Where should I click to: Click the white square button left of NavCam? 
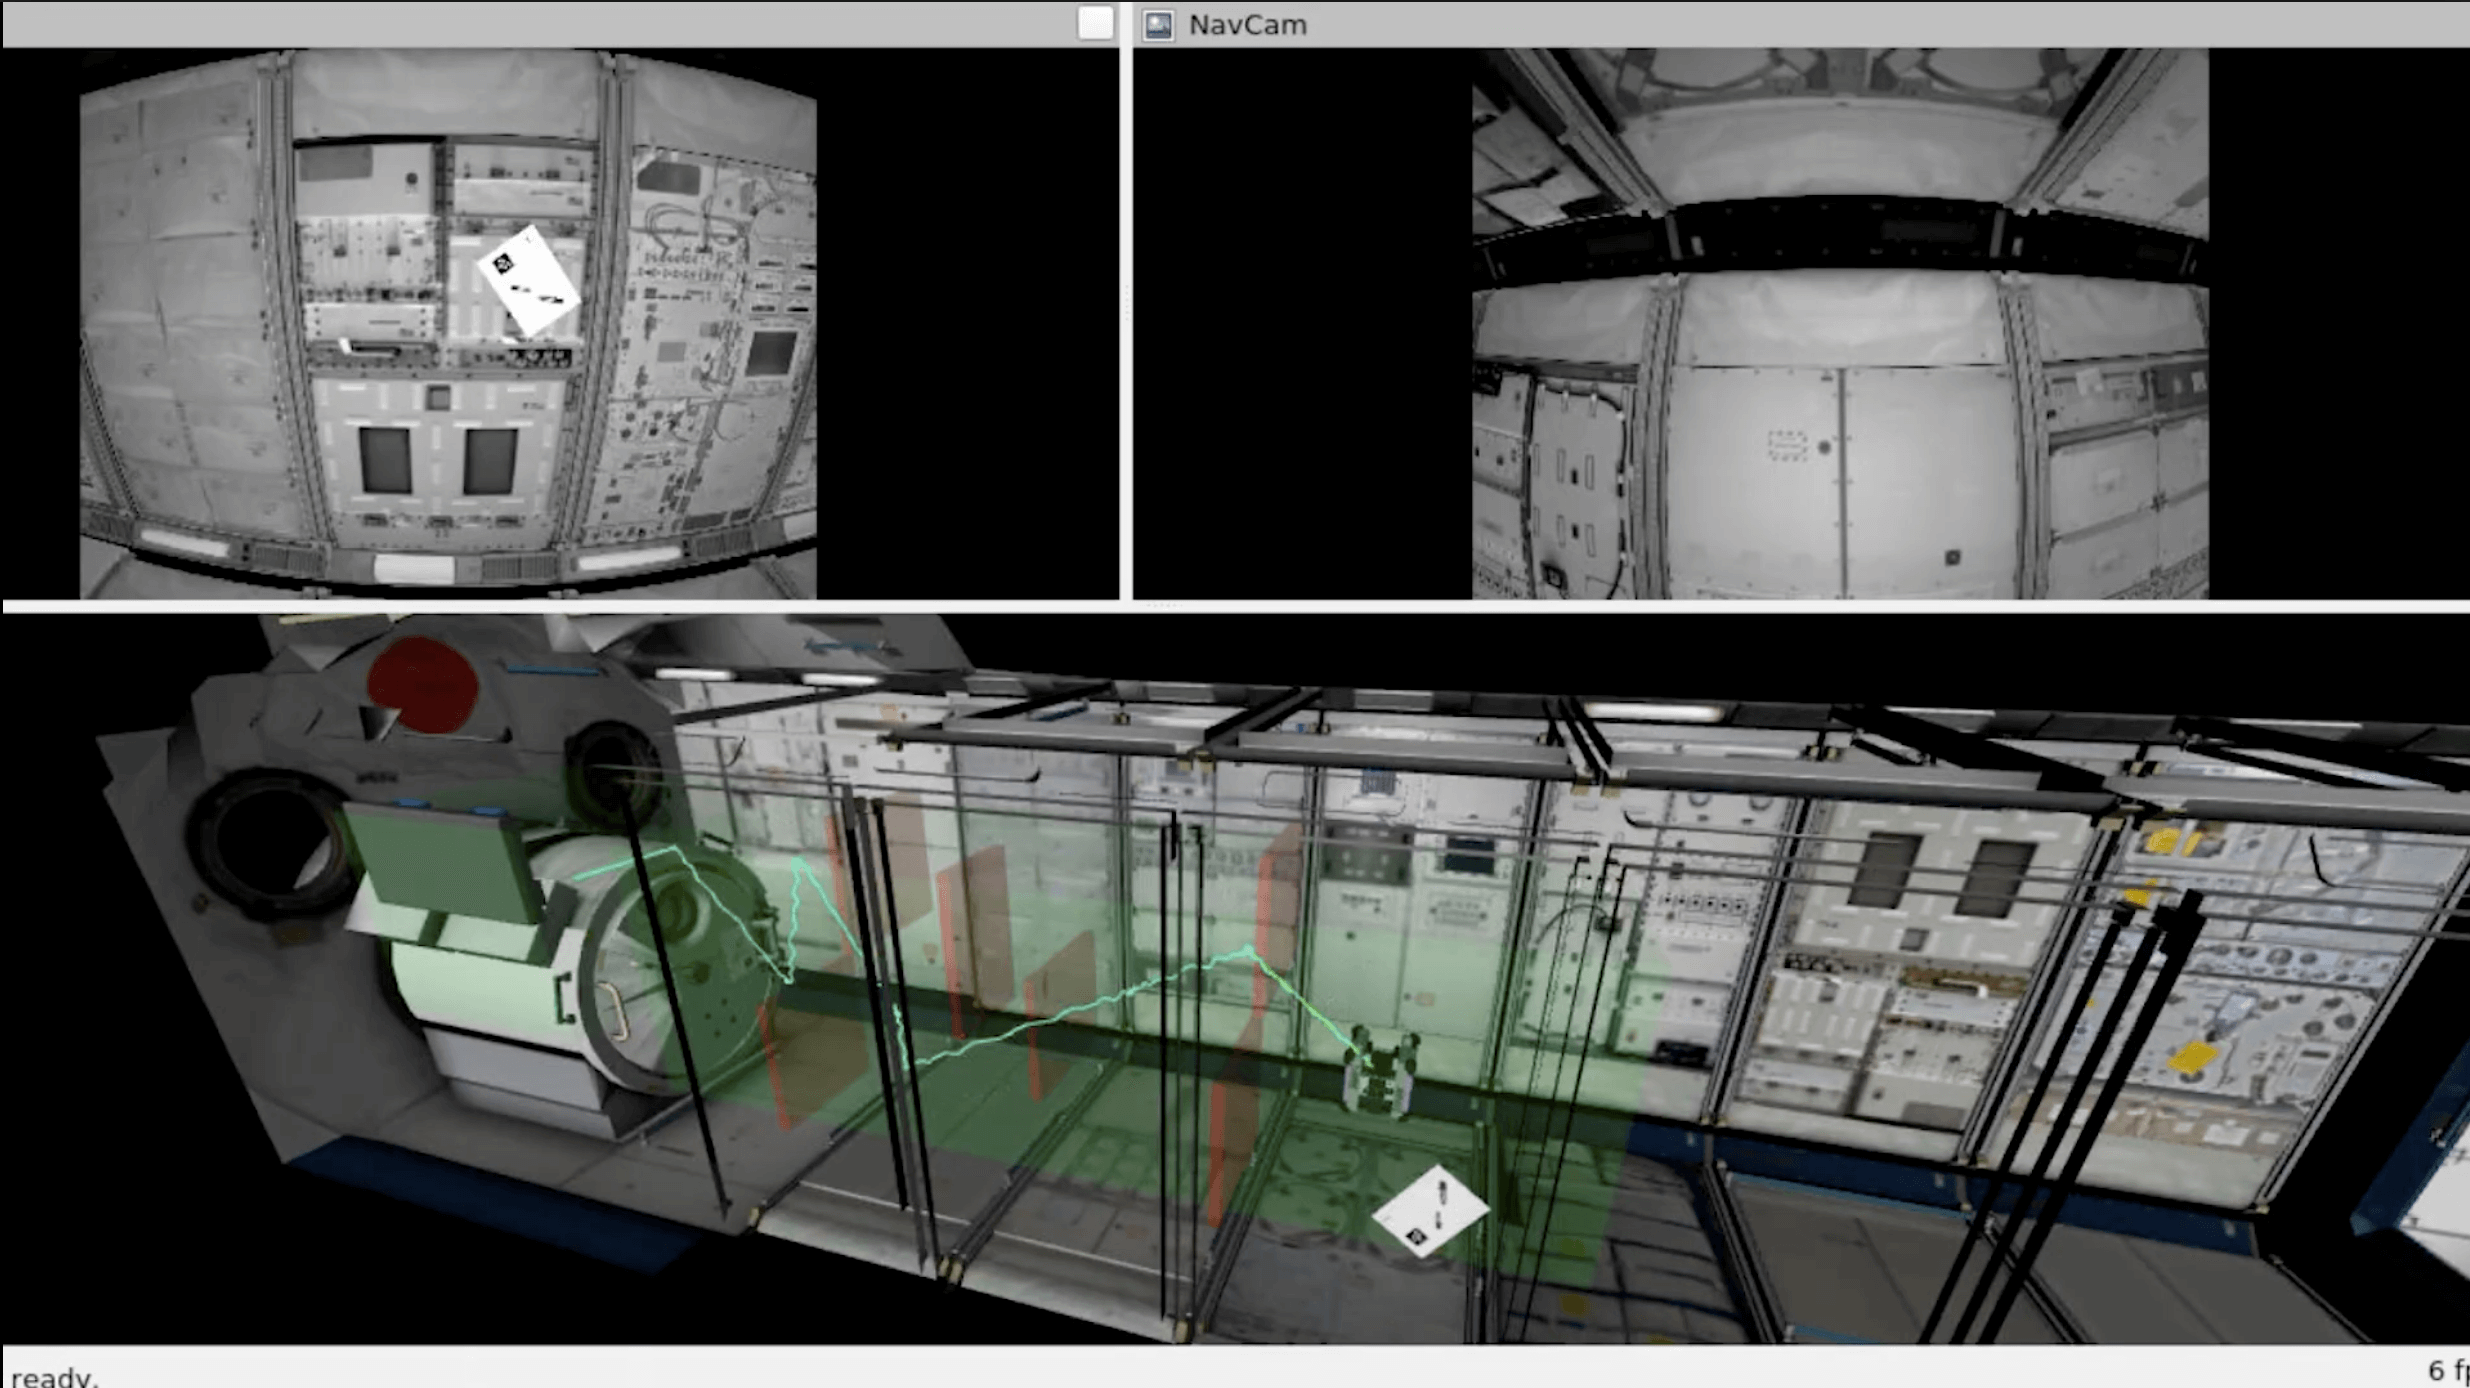[x=1095, y=23]
